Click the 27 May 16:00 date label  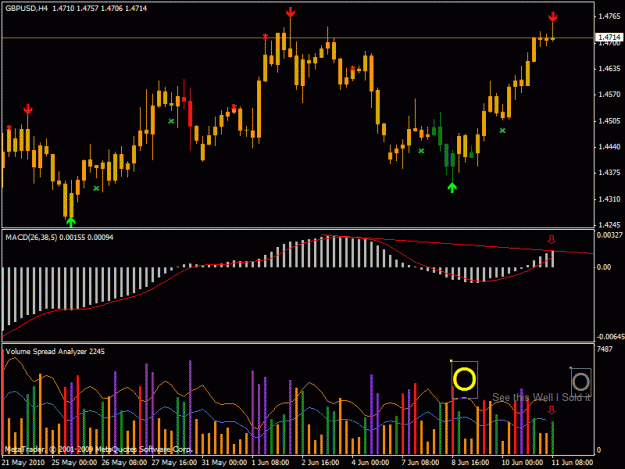[x=174, y=463]
